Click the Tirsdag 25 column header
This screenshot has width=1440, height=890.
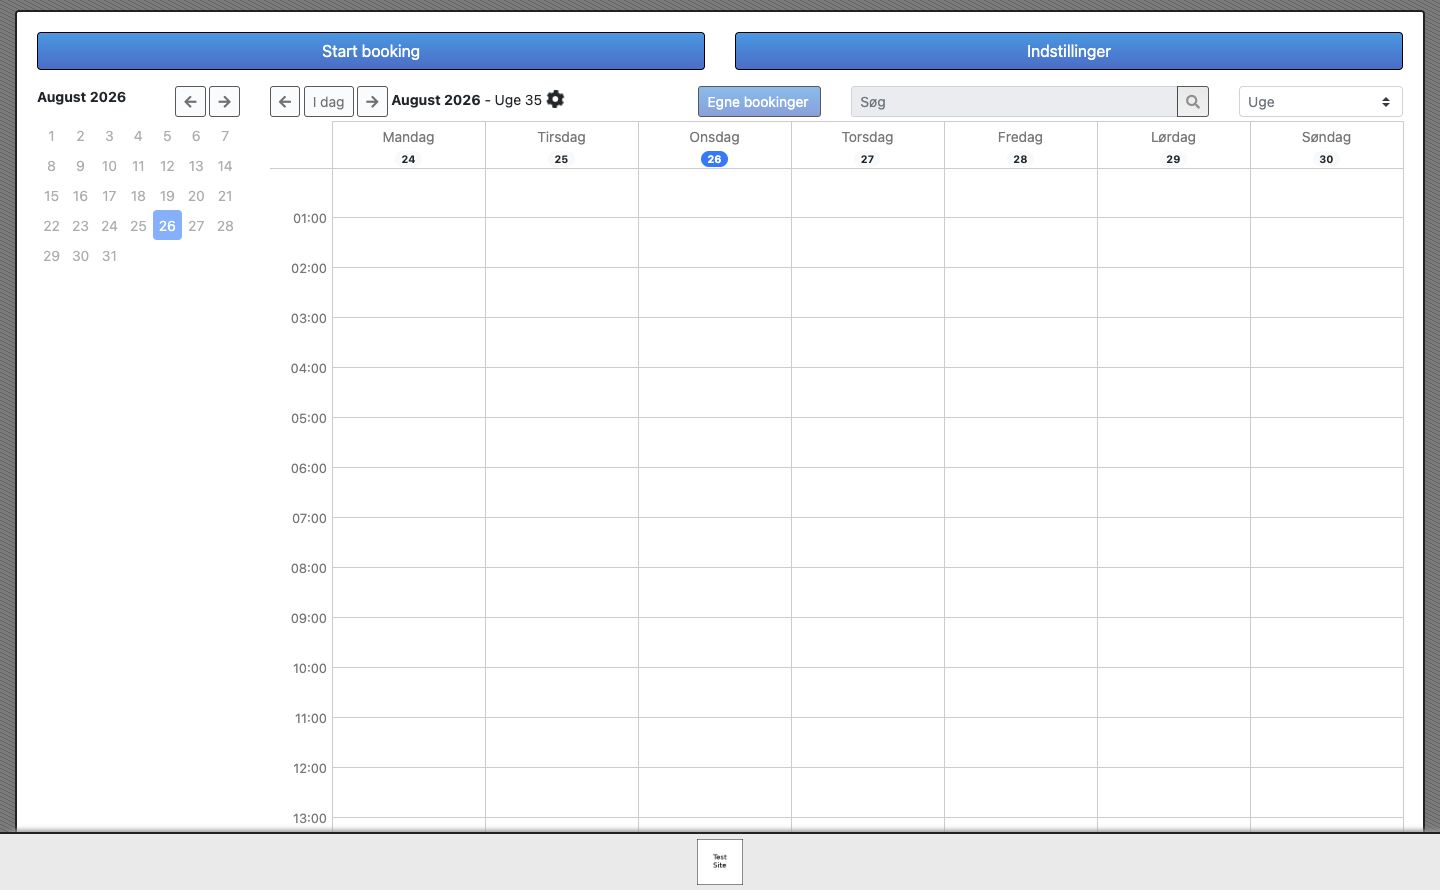click(561, 146)
